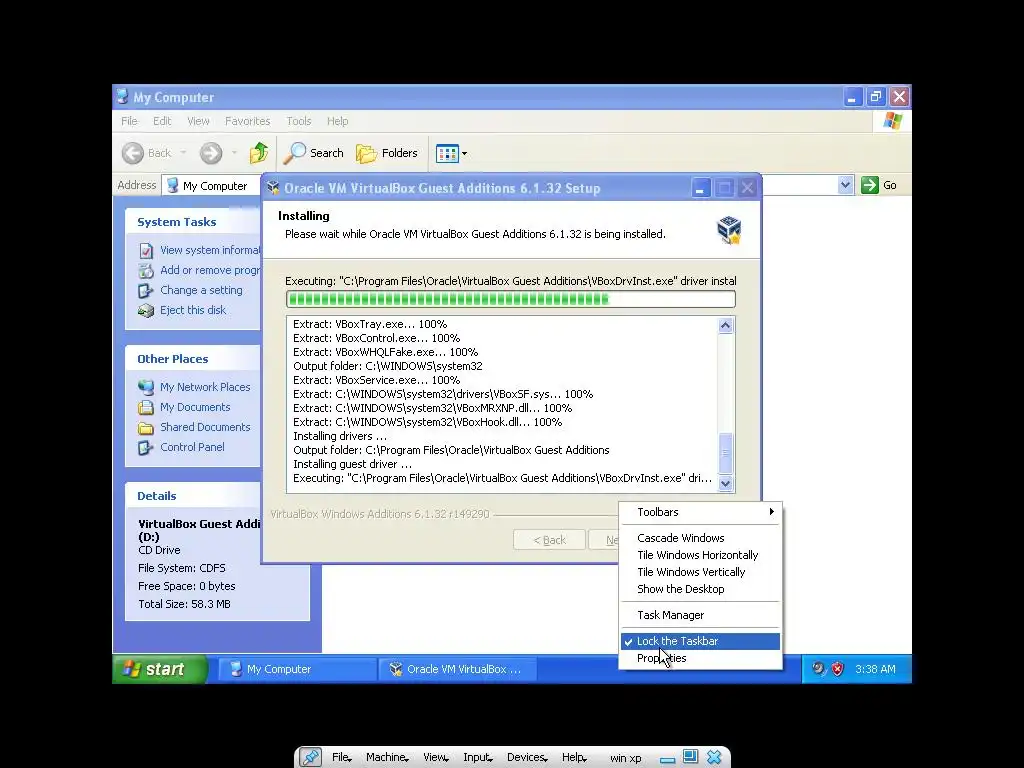The image size is (1024, 768).
Task: Toggle the Folders pane button
Action: click(x=387, y=153)
